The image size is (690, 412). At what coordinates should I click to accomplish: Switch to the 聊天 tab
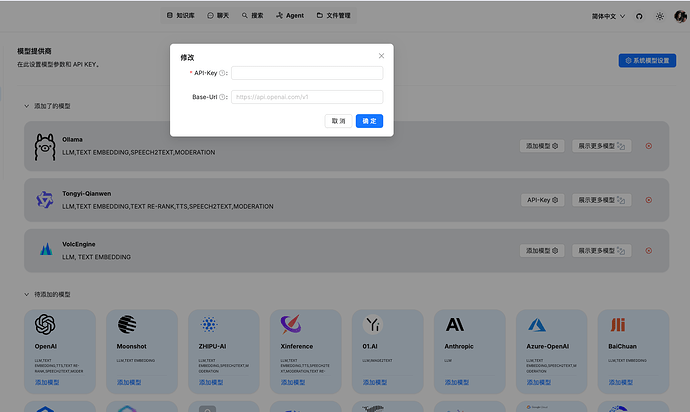click(218, 15)
